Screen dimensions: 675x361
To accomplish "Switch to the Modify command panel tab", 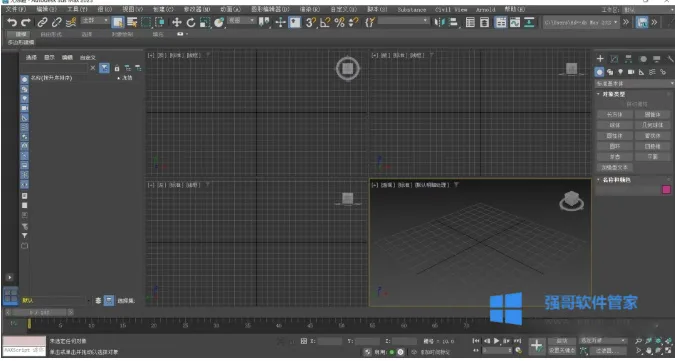I will (614, 59).
